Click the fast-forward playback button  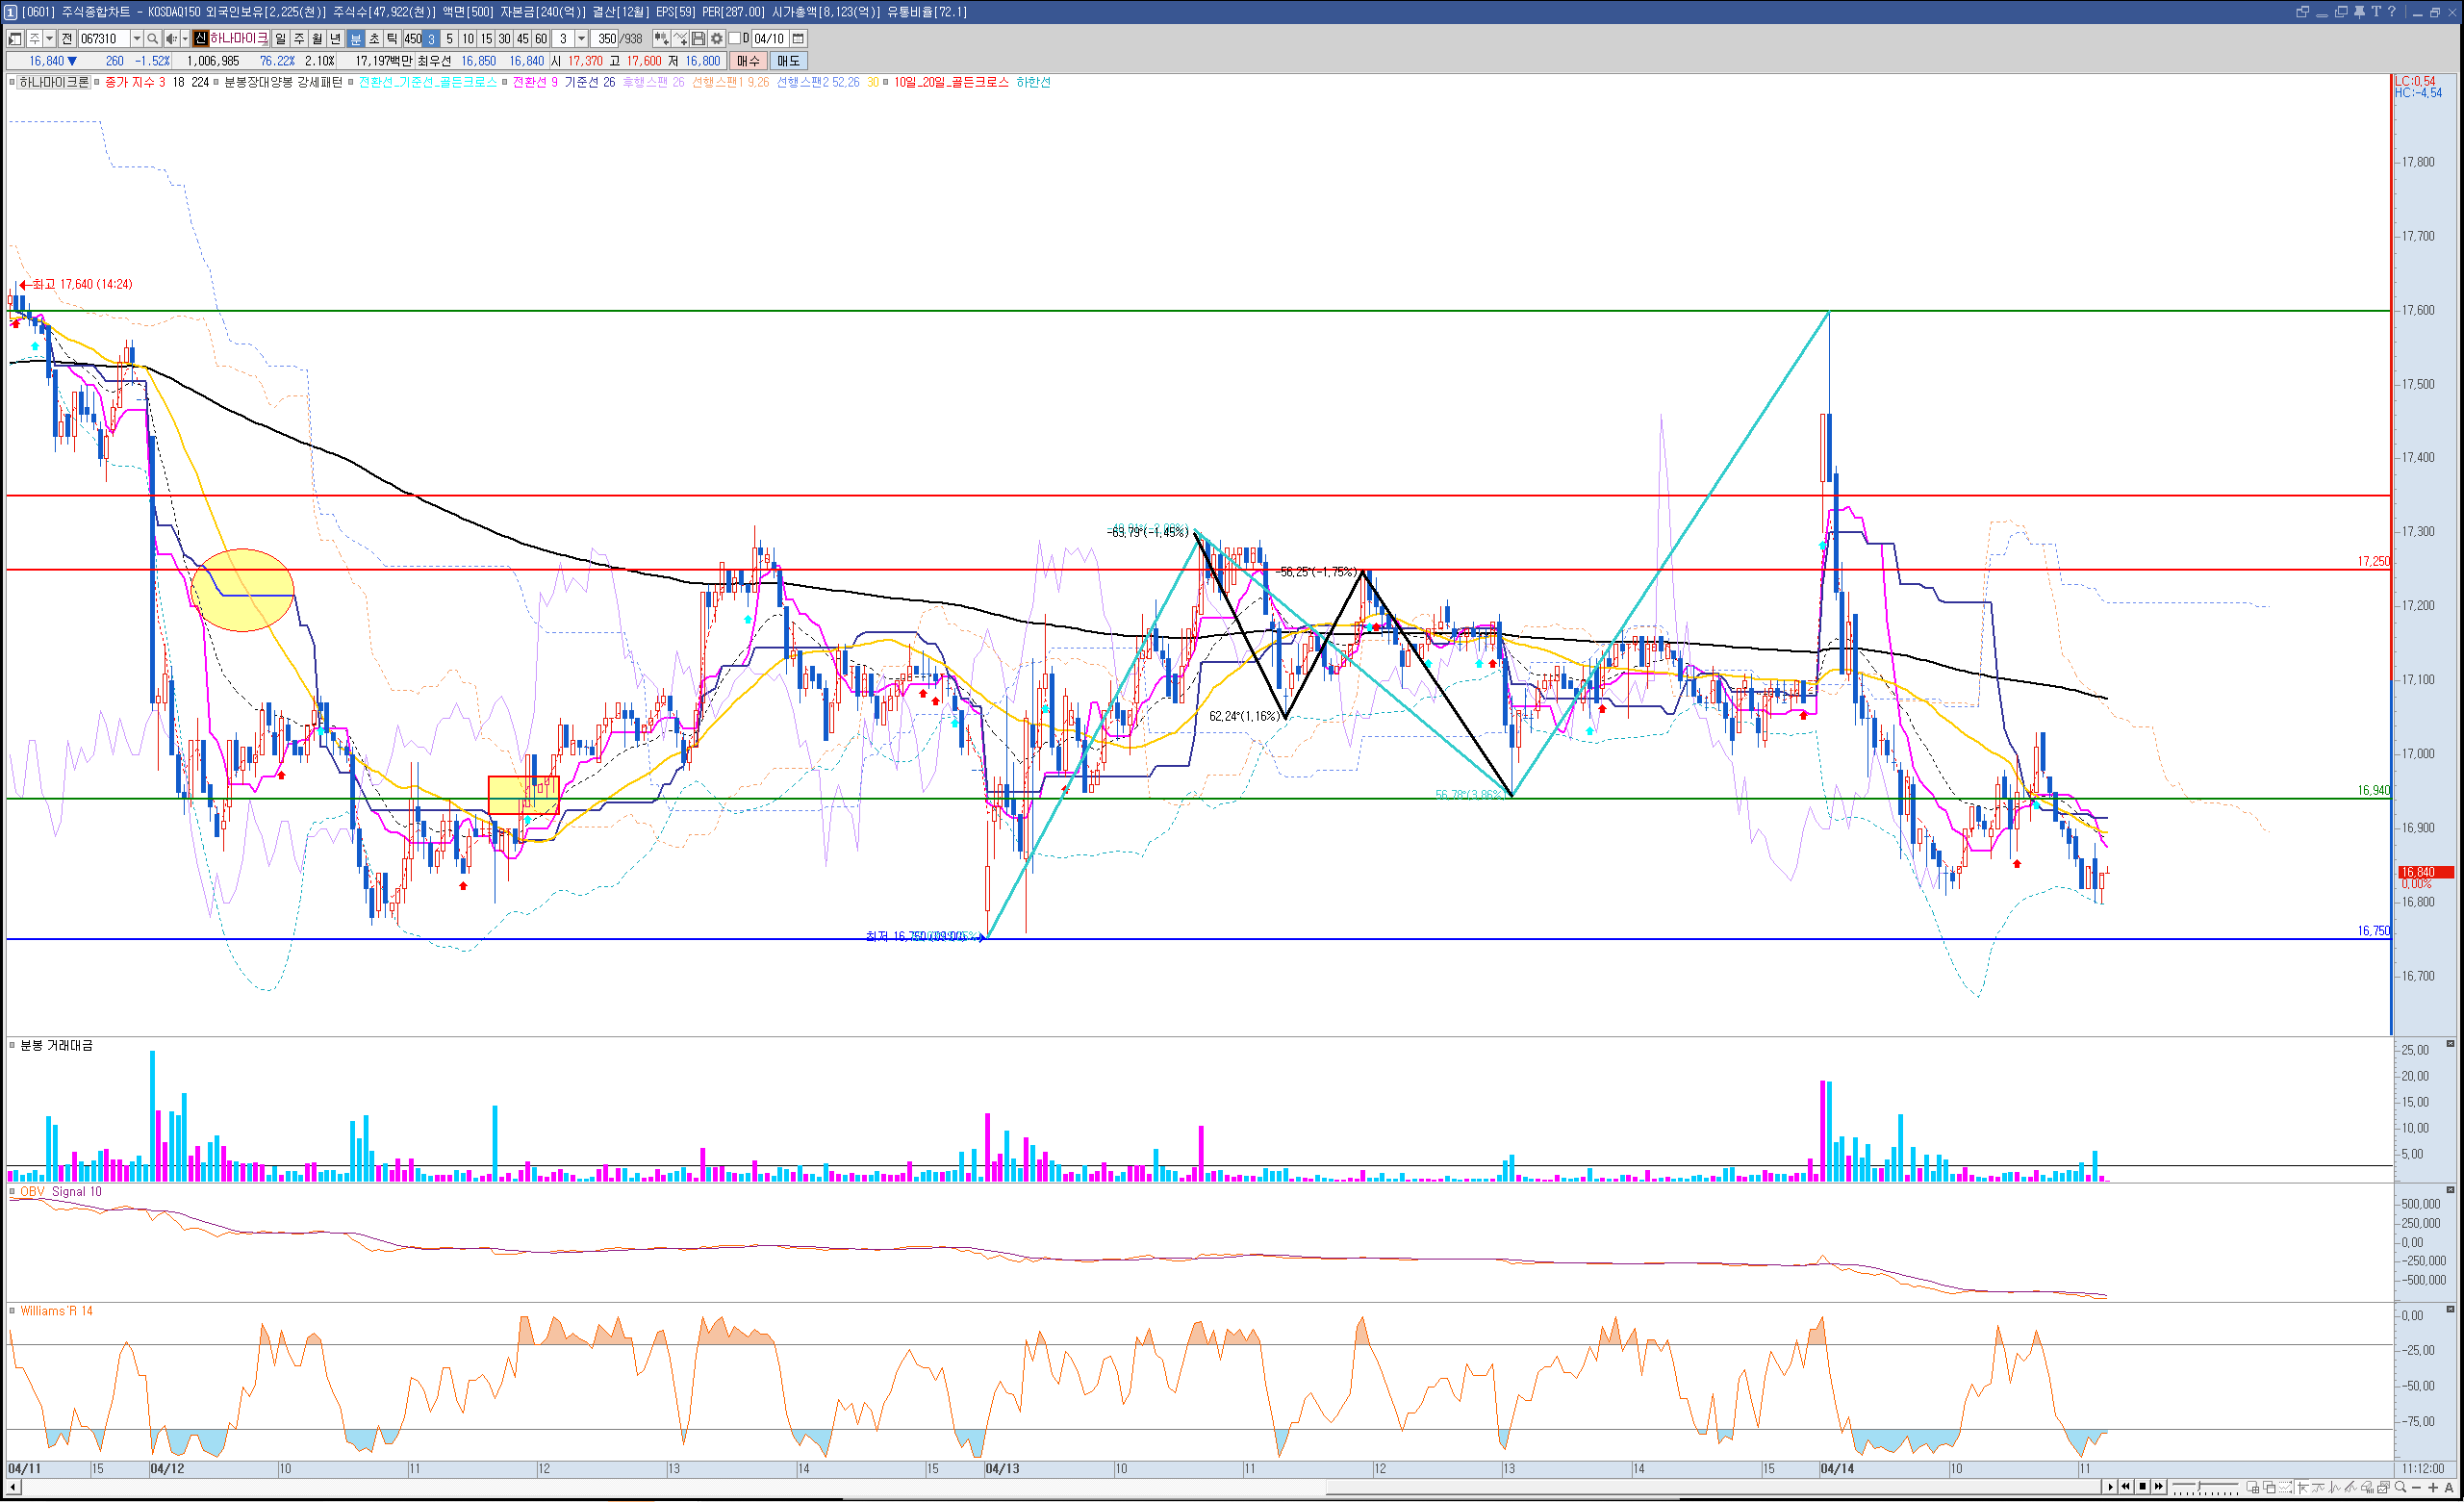tap(2159, 1486)
